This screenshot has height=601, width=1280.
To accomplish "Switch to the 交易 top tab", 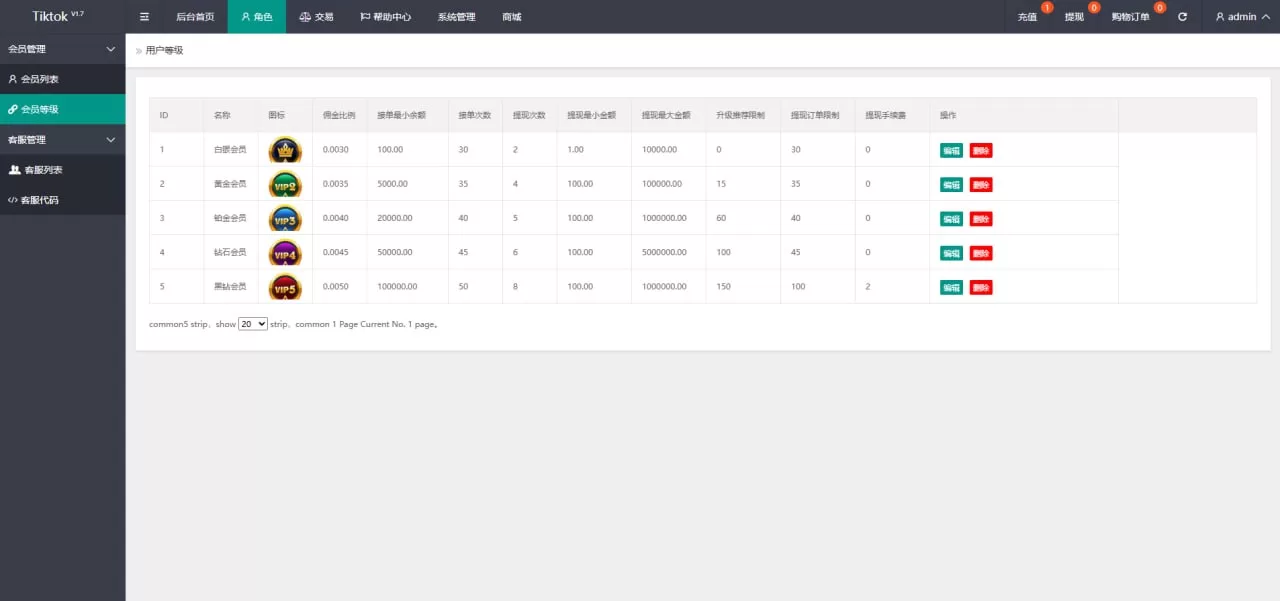I will coord(316,17).
